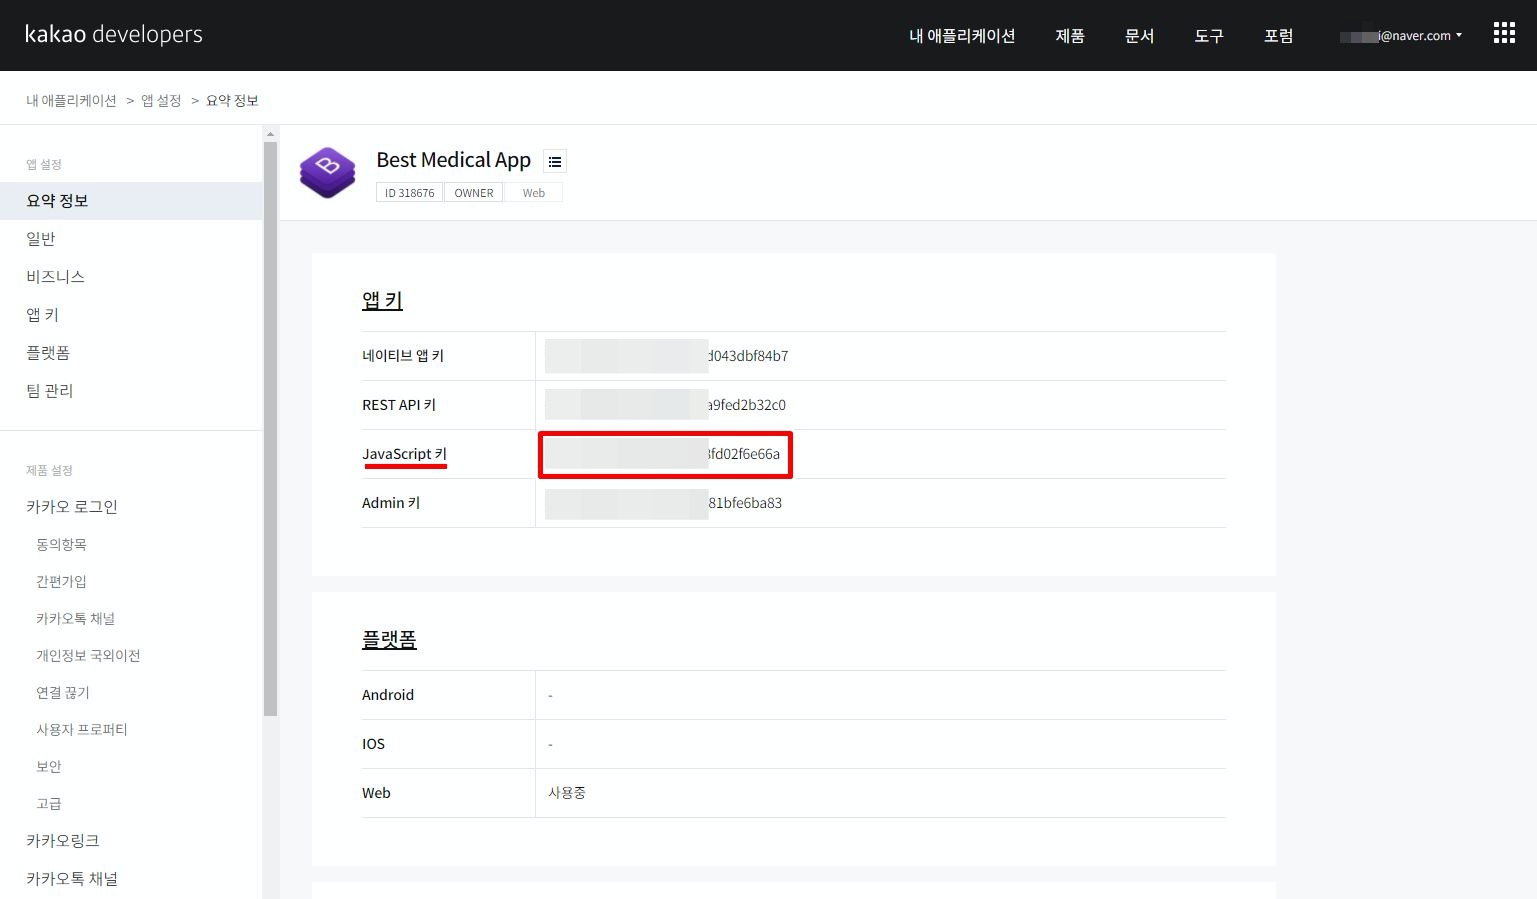The image size is (1537, 899).
Task: Open 카카오 로그인 in the sidebar
Action: point(72,507)
